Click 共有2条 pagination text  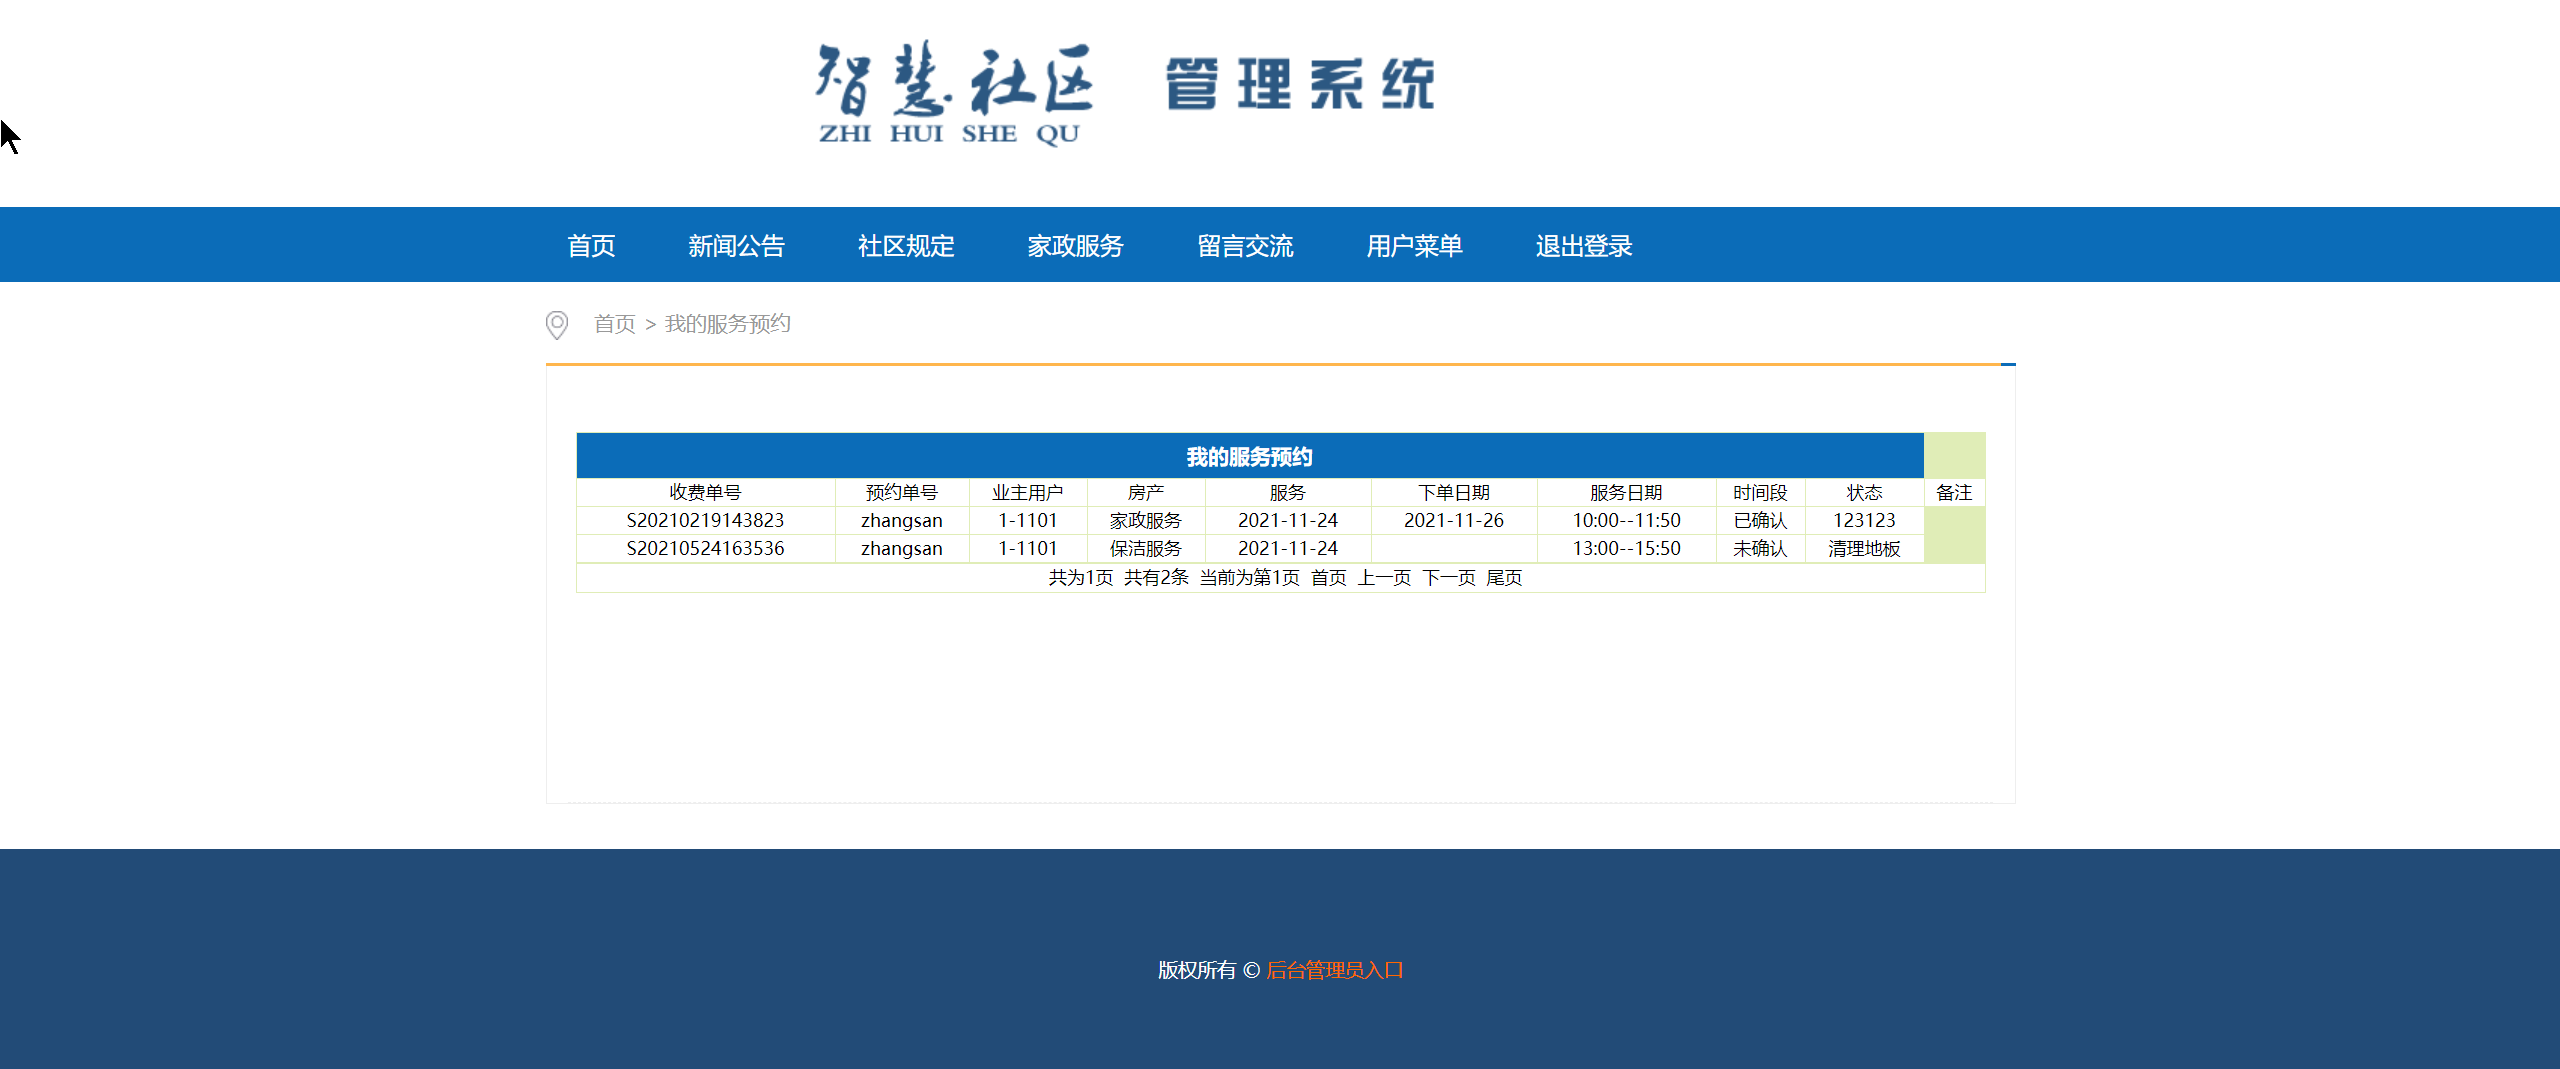[1157, 578]
